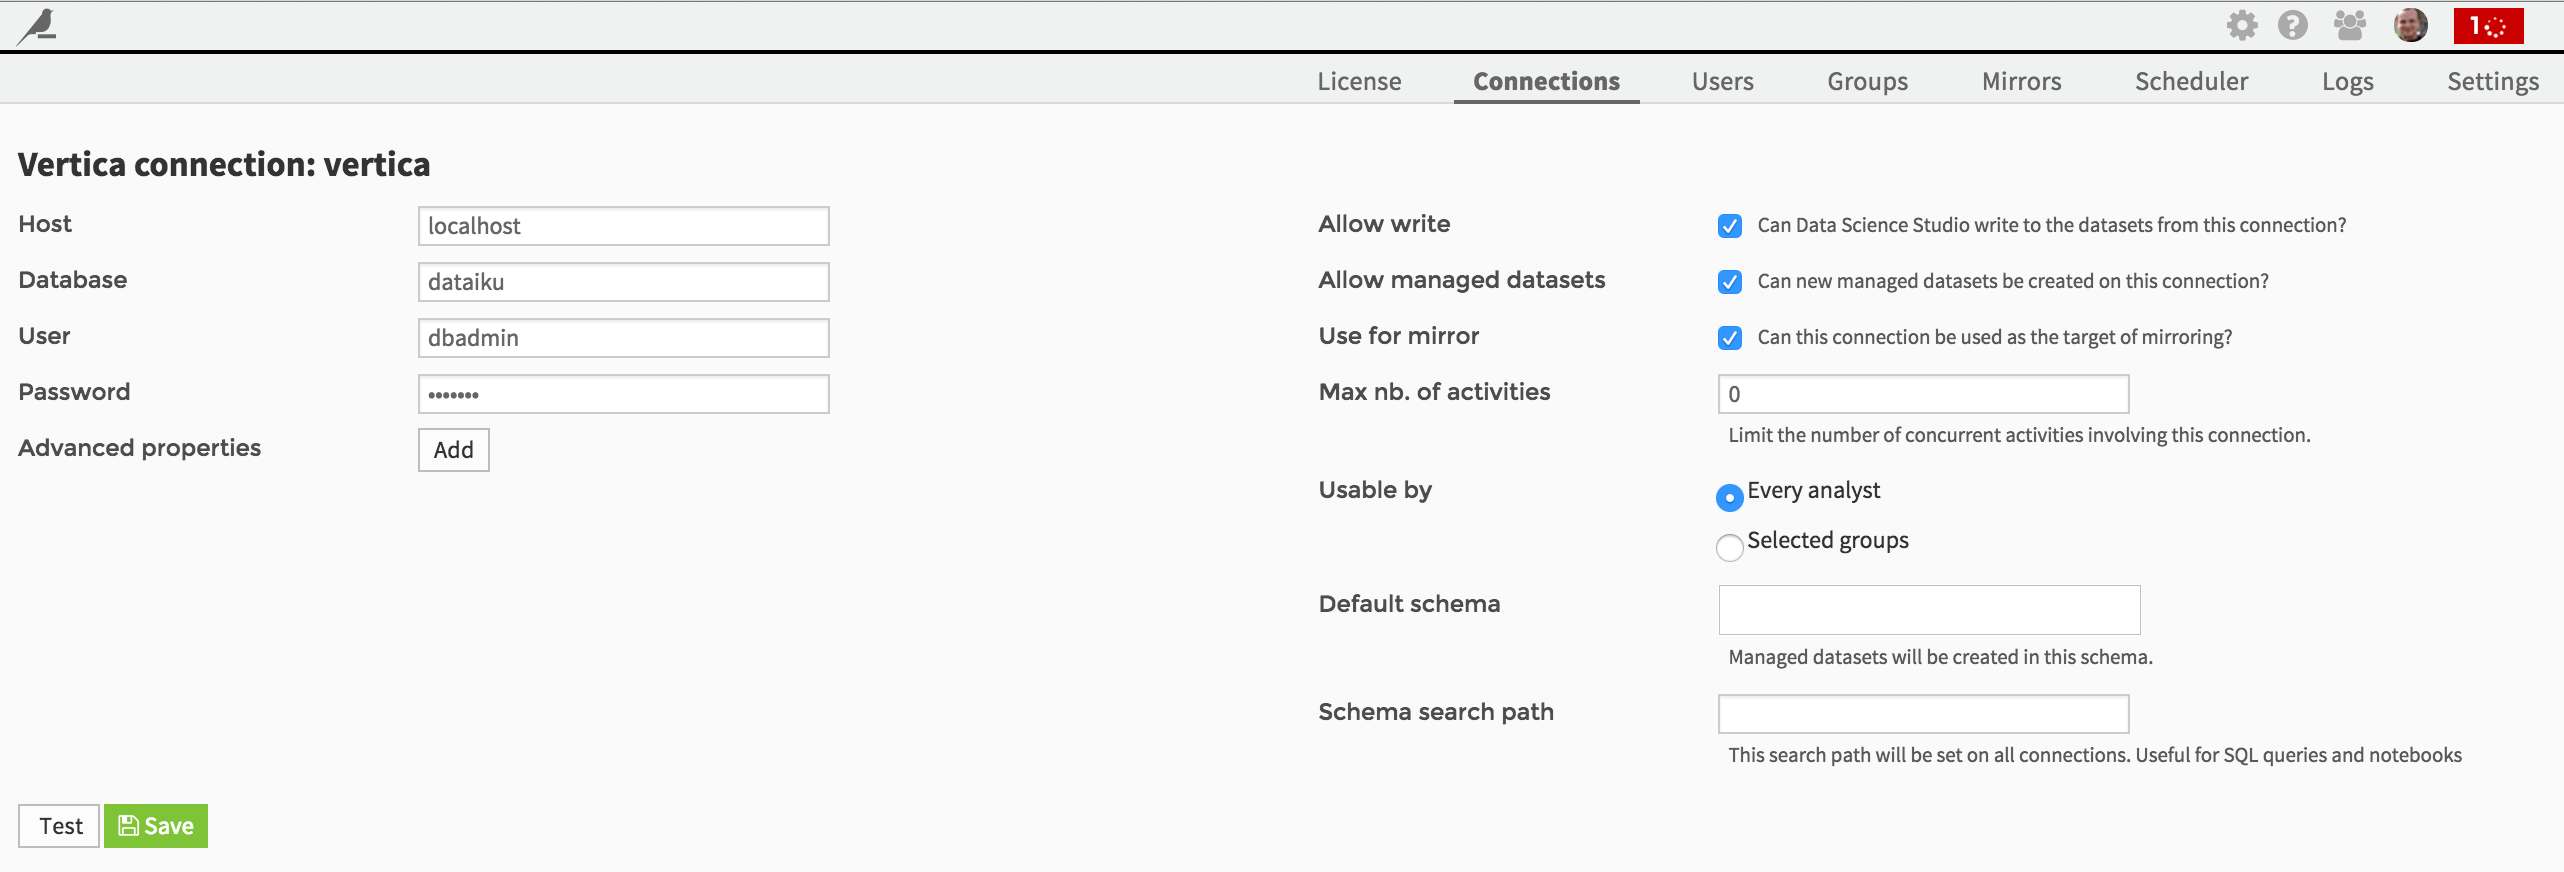This screenshot has width=2564, height=872.
Task: Go to the Logs tab
Action: [2347, 81]
